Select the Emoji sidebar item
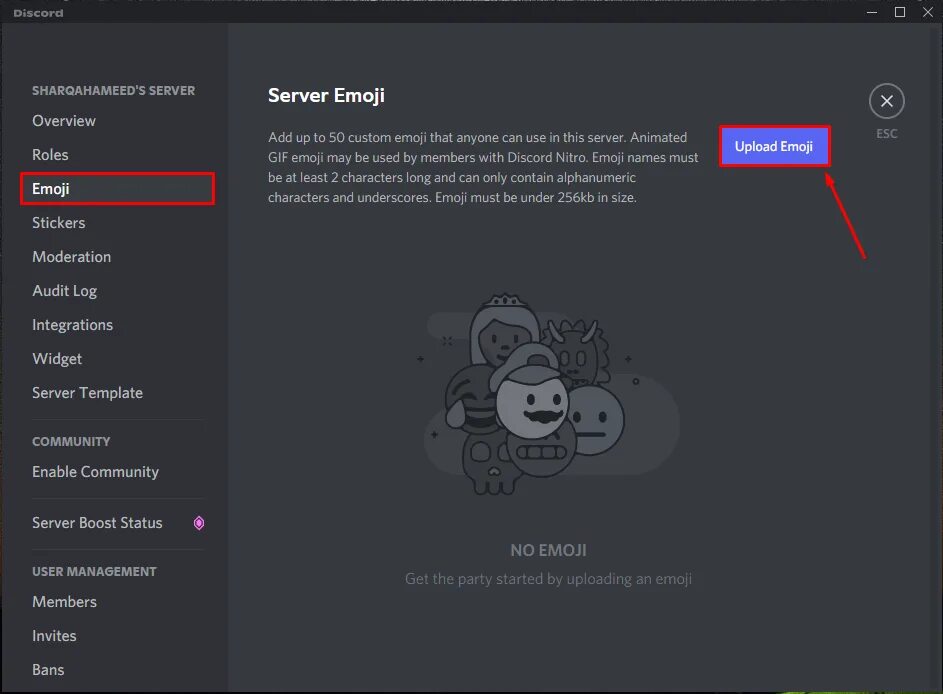The image size is (943, 694). click(x=117, y=189)
